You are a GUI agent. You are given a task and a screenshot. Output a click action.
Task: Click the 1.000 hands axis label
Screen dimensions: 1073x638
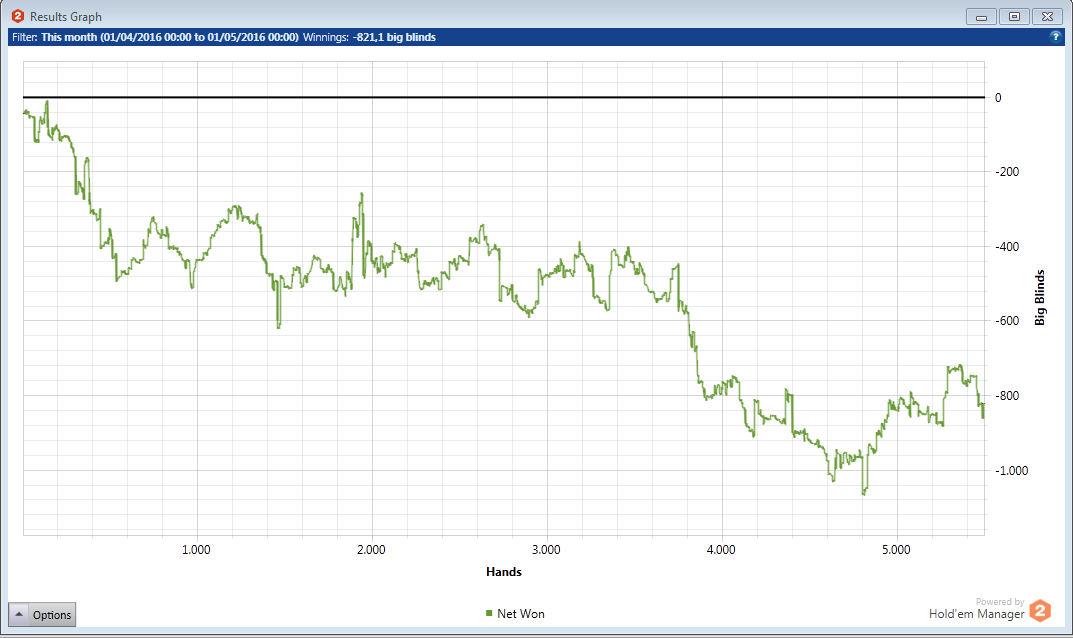(196, 550)
